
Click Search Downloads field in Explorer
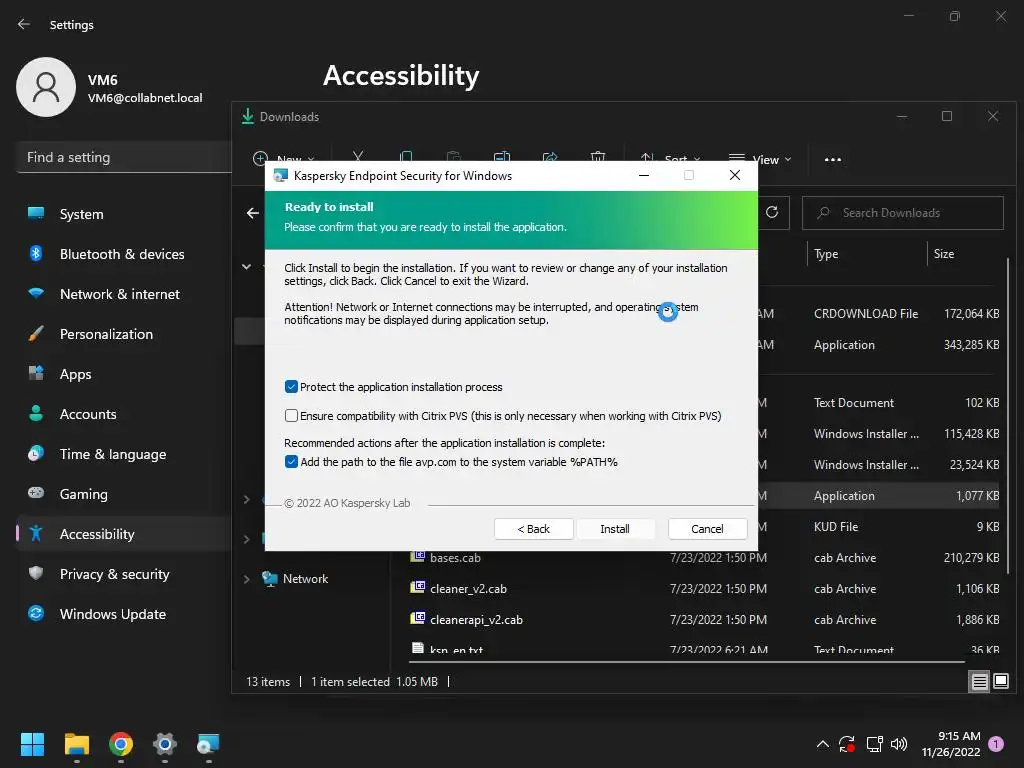pyautogui.click(x=903, y=213)
